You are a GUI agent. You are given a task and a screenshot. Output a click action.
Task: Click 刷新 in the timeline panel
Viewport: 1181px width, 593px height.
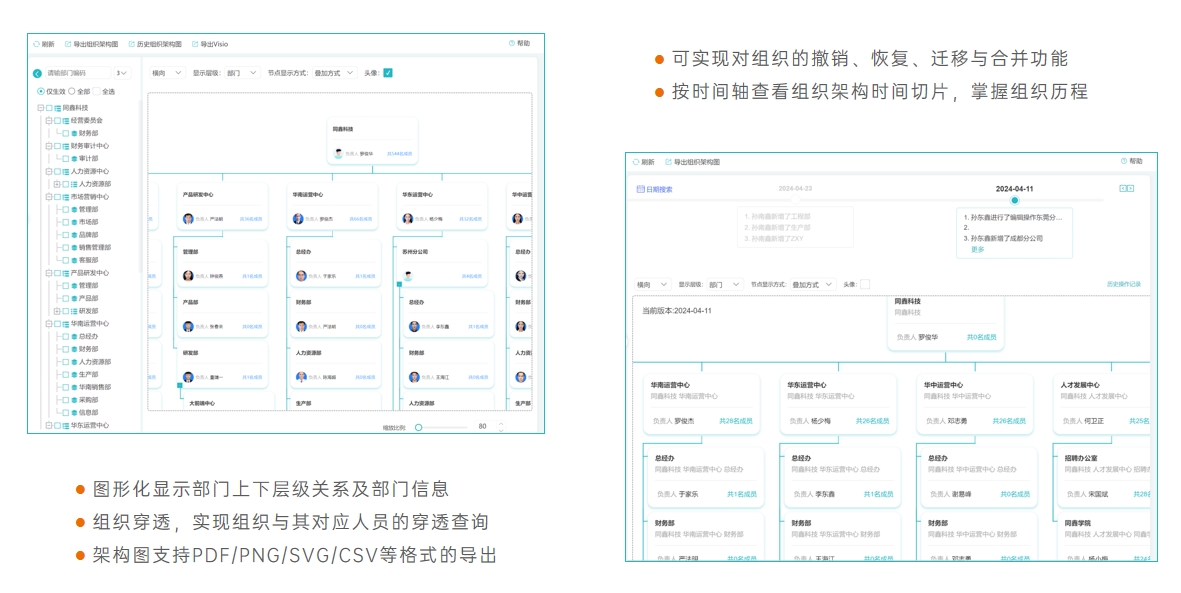643,162
